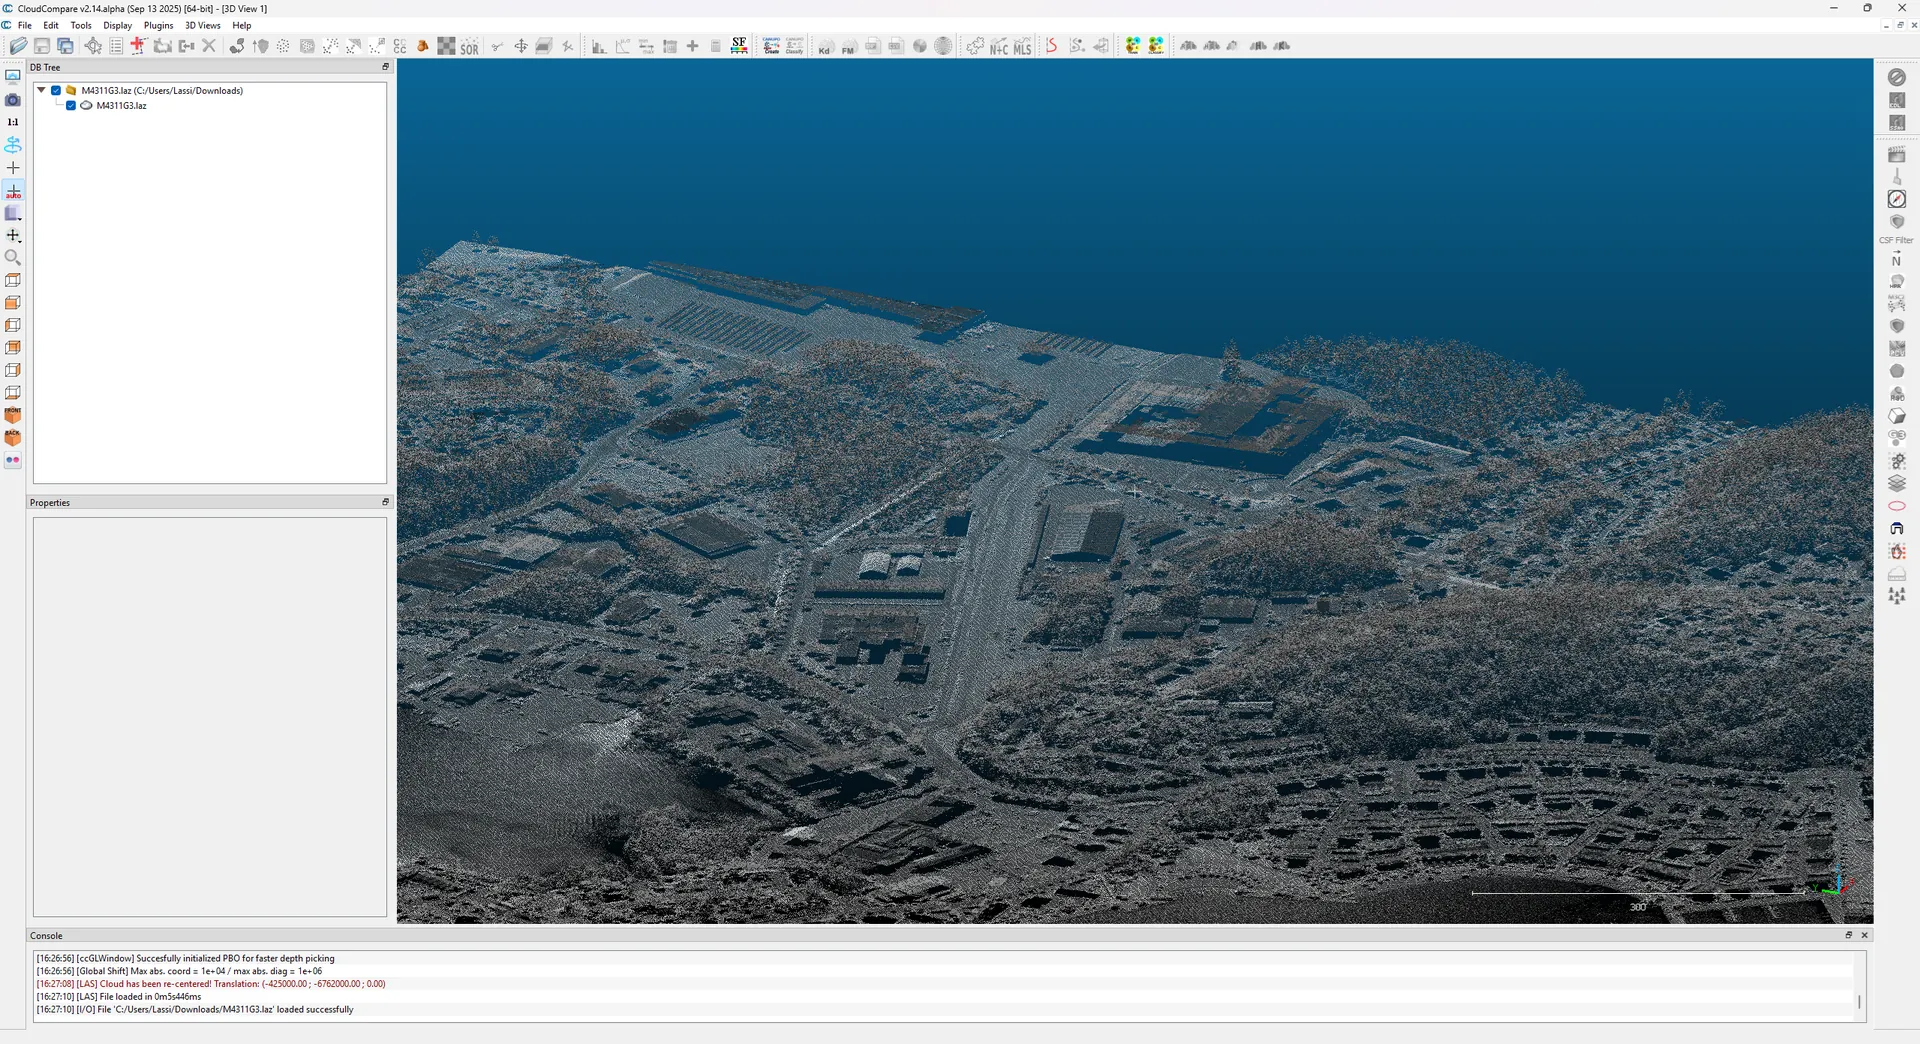The width and height of the screenshot is (1920, 1044).
Task: Open the Tools menu
Action: 81,25
